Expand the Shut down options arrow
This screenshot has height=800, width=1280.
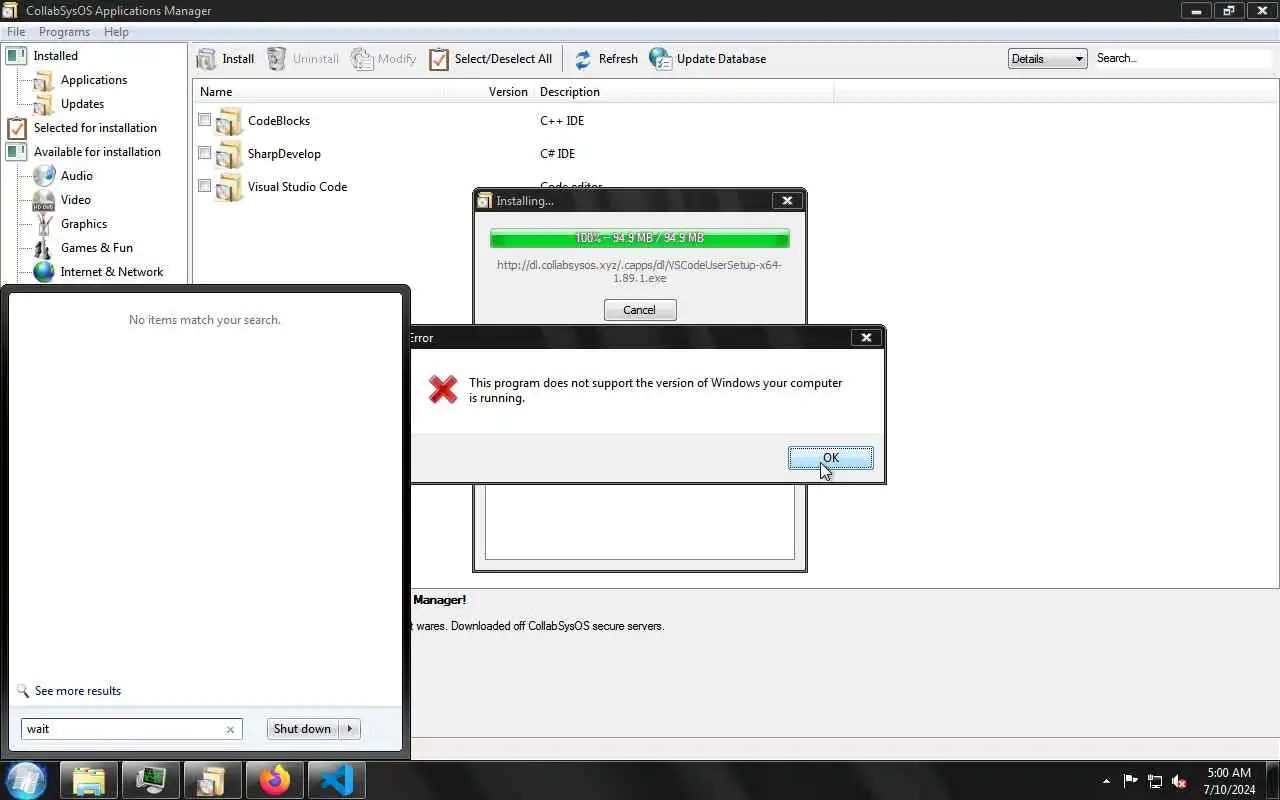[x=350, y=729]
